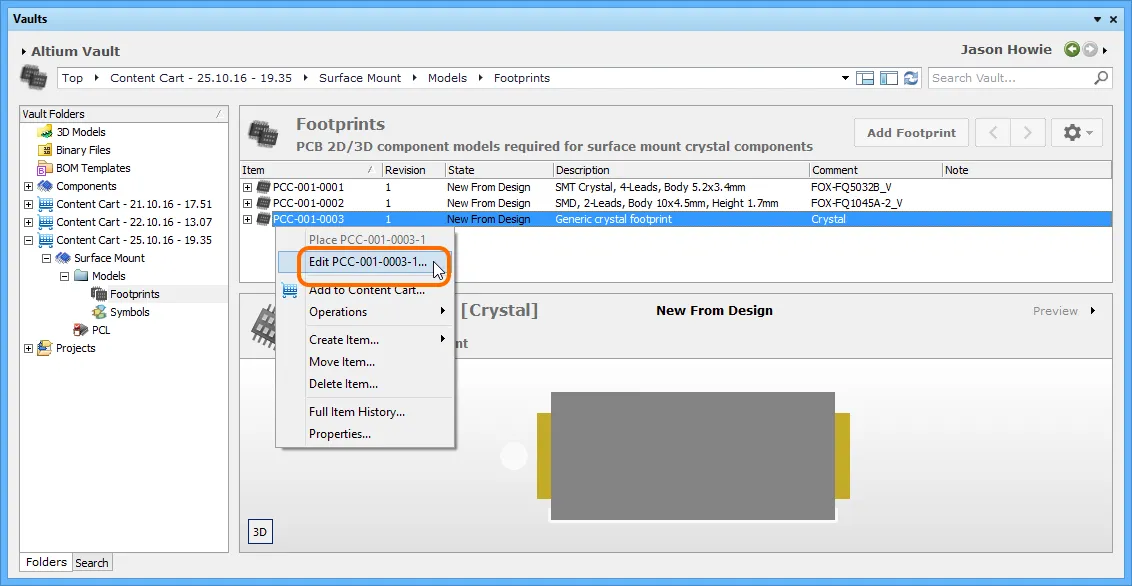Sort by the Description column header
Image resolution: width=1132 pixels, height=586 pixels.
(681, 170)
